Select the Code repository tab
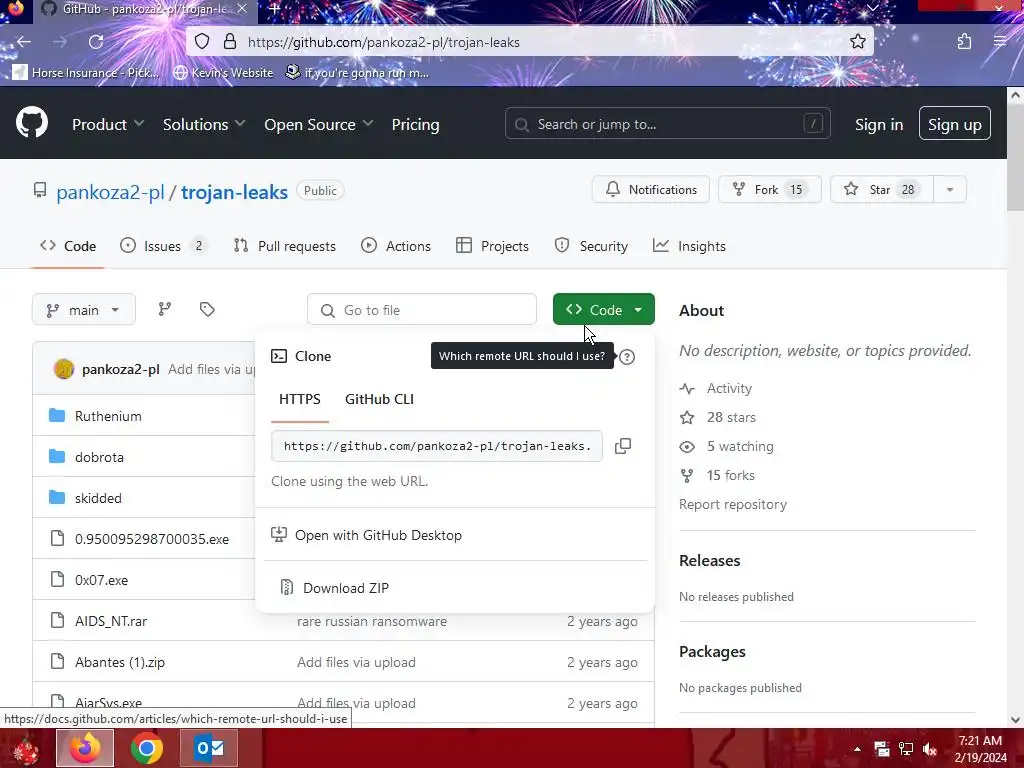This screenshot has width=1024, height=768. 68,246
